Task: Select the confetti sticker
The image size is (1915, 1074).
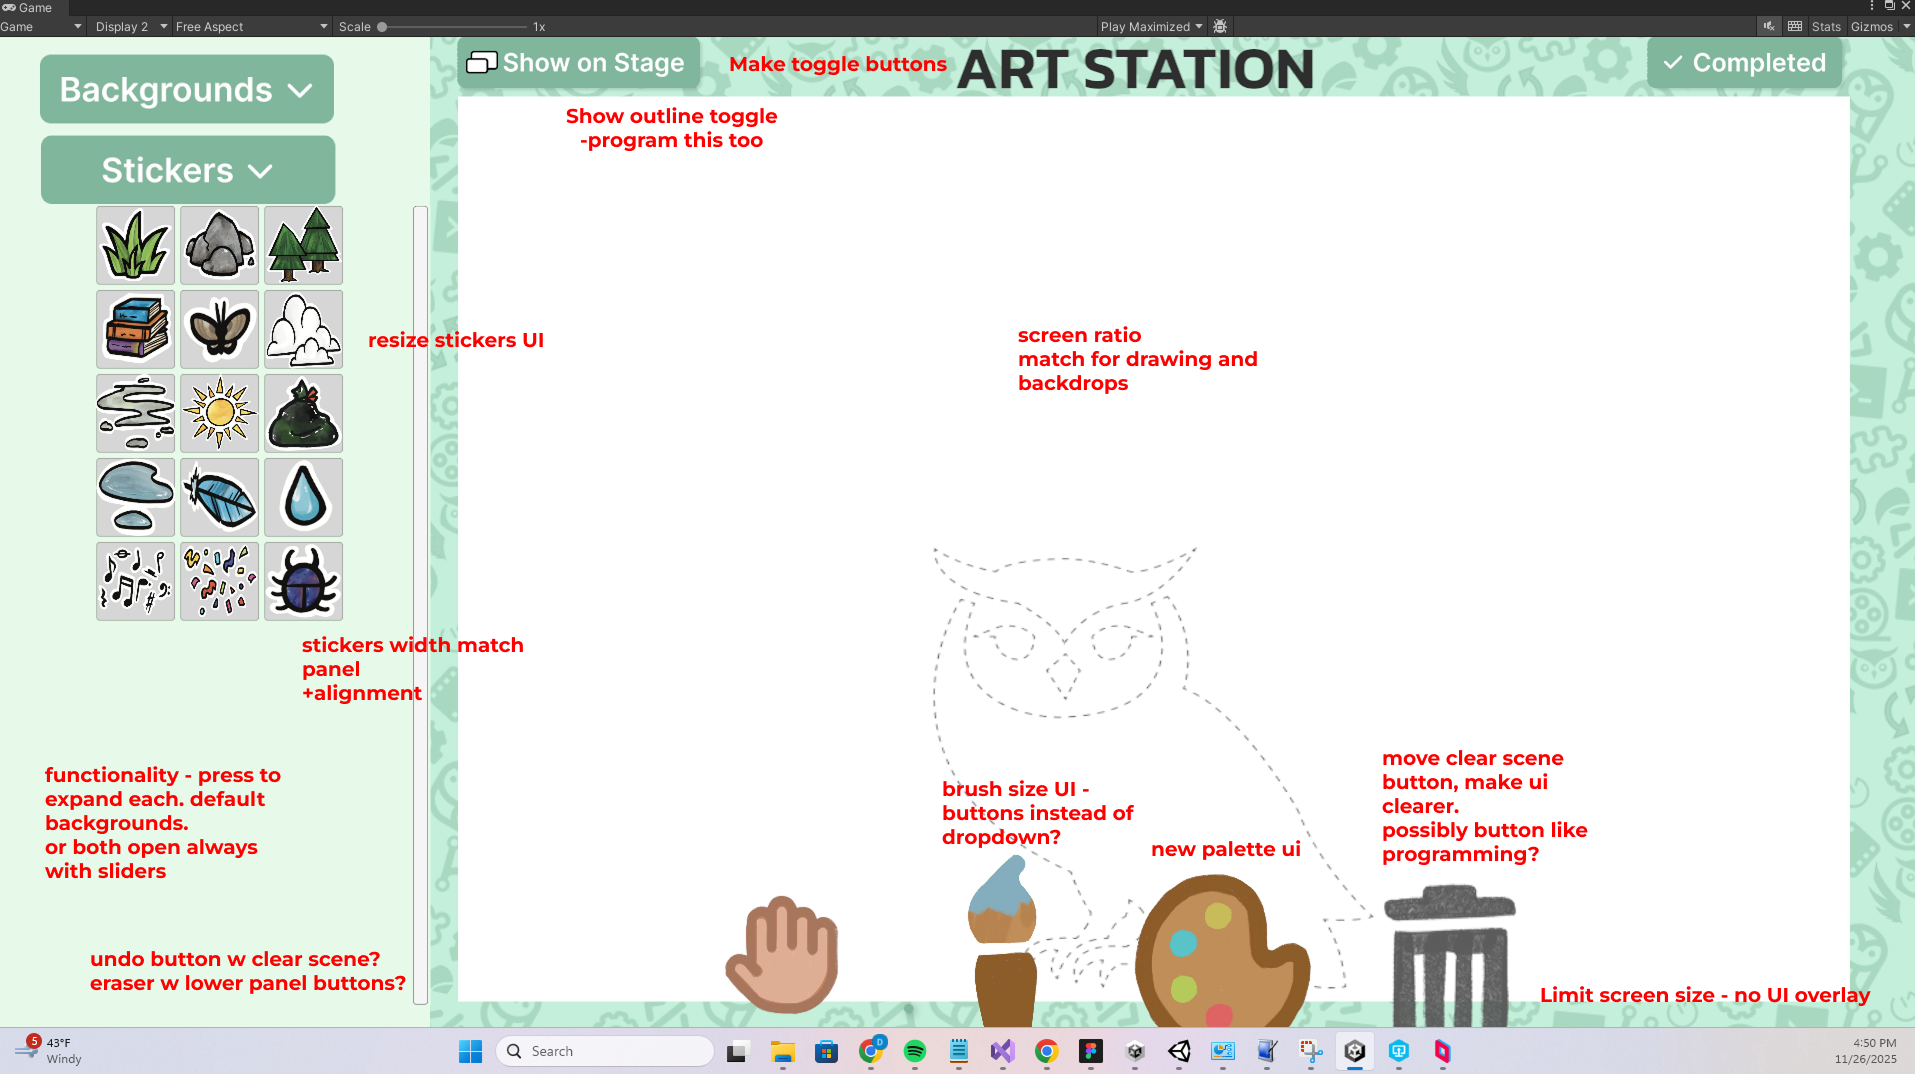Action: [220, 582]
